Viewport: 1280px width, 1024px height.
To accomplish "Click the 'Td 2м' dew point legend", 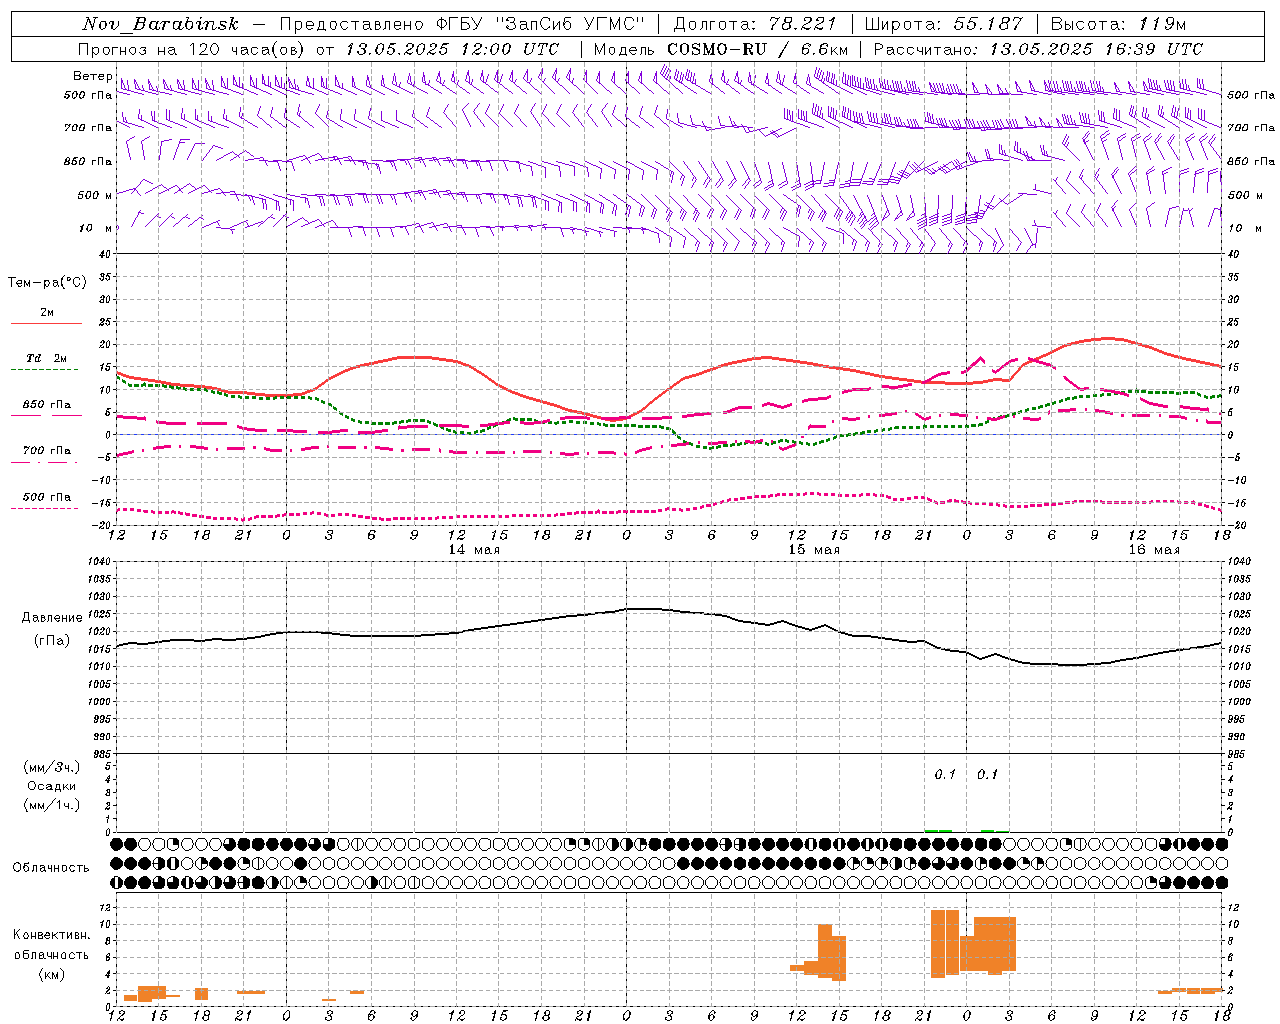I will pos(46,358).
